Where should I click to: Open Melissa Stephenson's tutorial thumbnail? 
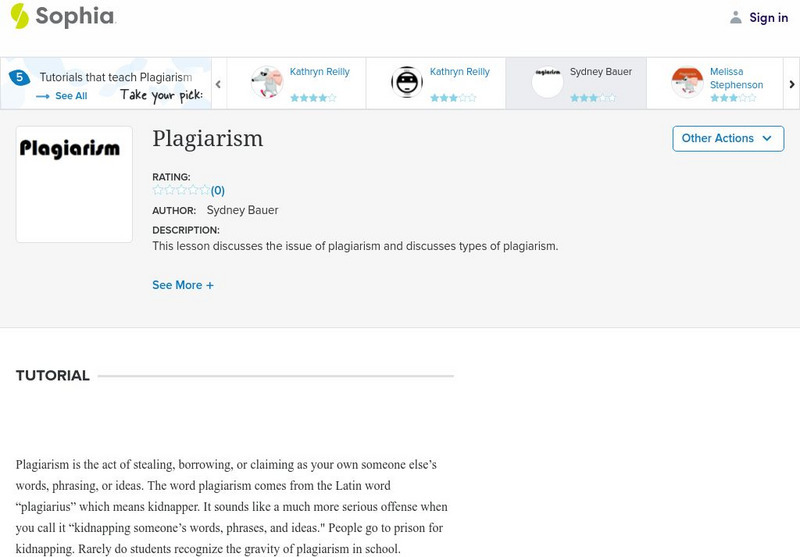[x=687, y=82]
